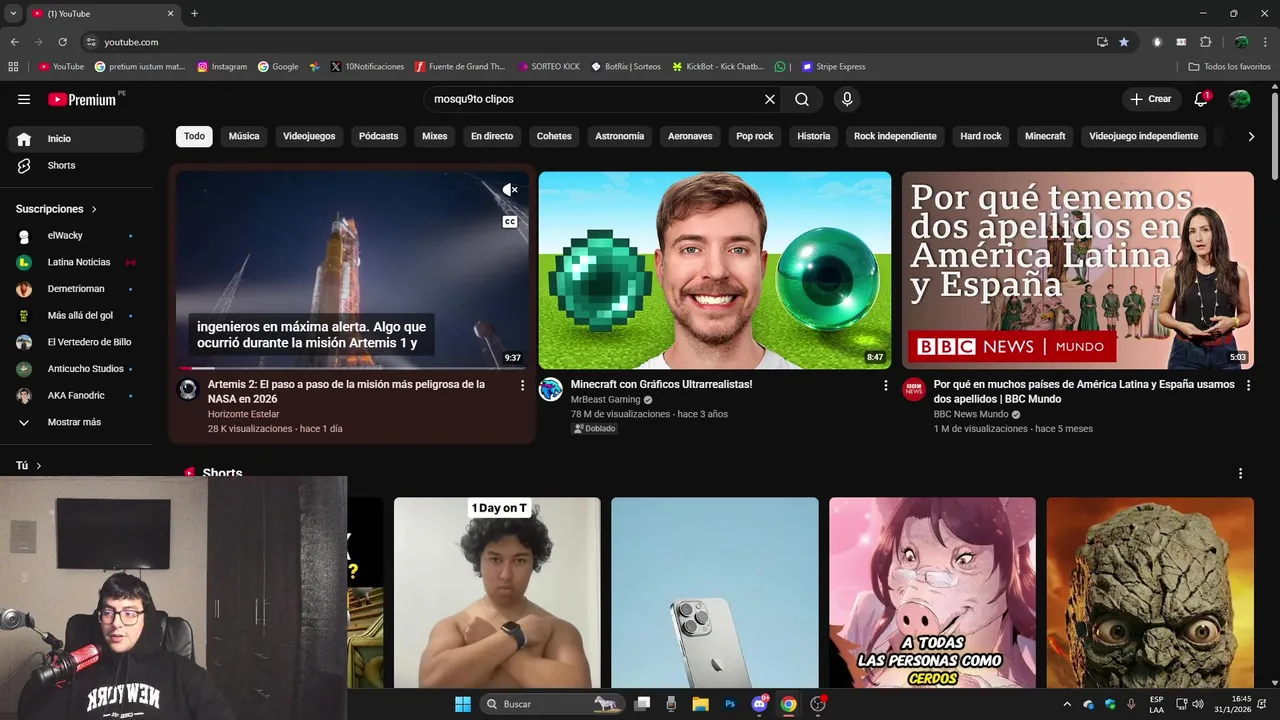Open the notifications bell
The height and width of the screenshot is (720, 1280).
[1201, 99]
